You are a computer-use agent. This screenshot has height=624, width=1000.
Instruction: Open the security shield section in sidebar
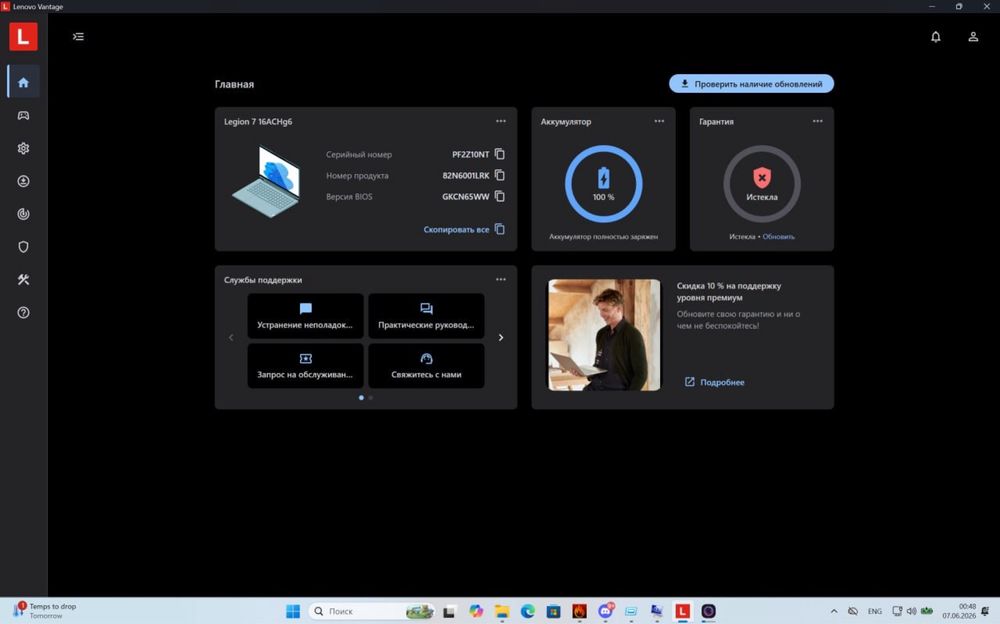[24, 247]
